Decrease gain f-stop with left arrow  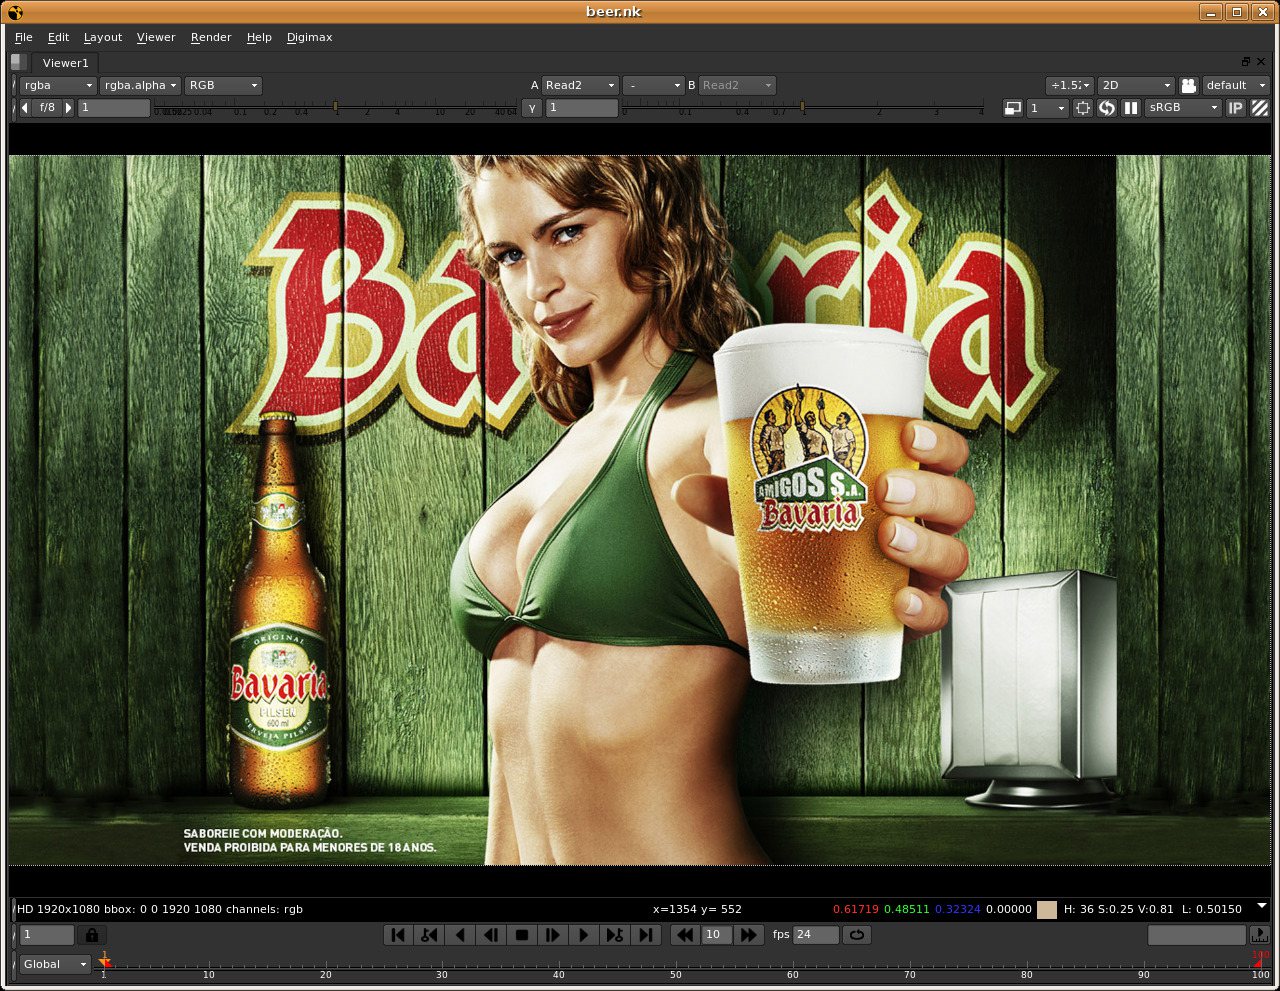point(25,107)
